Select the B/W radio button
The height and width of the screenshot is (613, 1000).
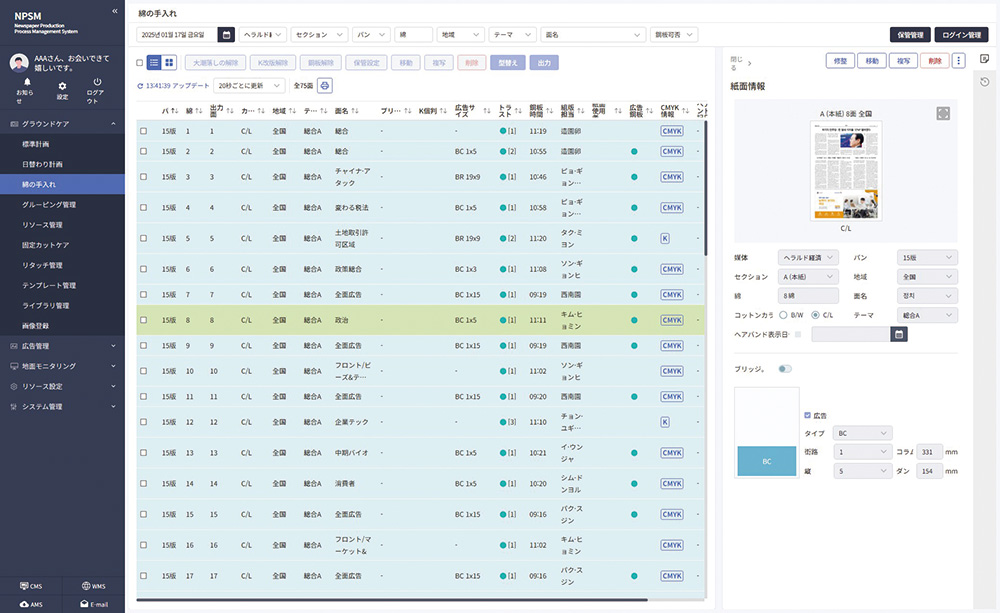783,315
